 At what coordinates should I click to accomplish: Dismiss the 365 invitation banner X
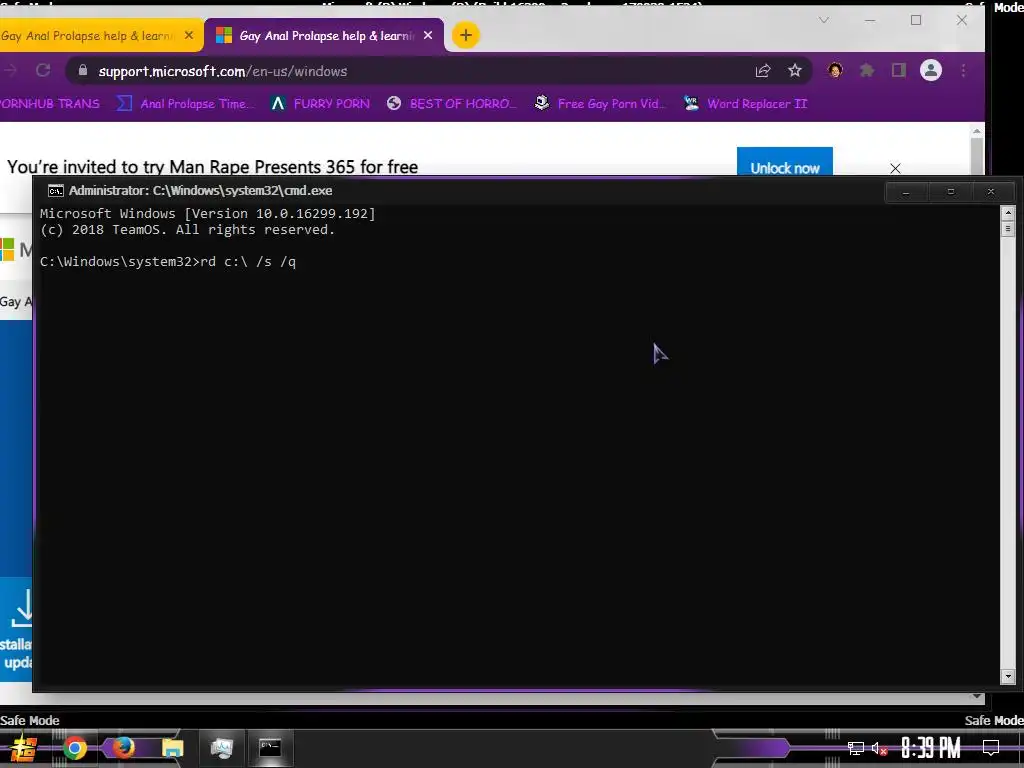point(895,168)
